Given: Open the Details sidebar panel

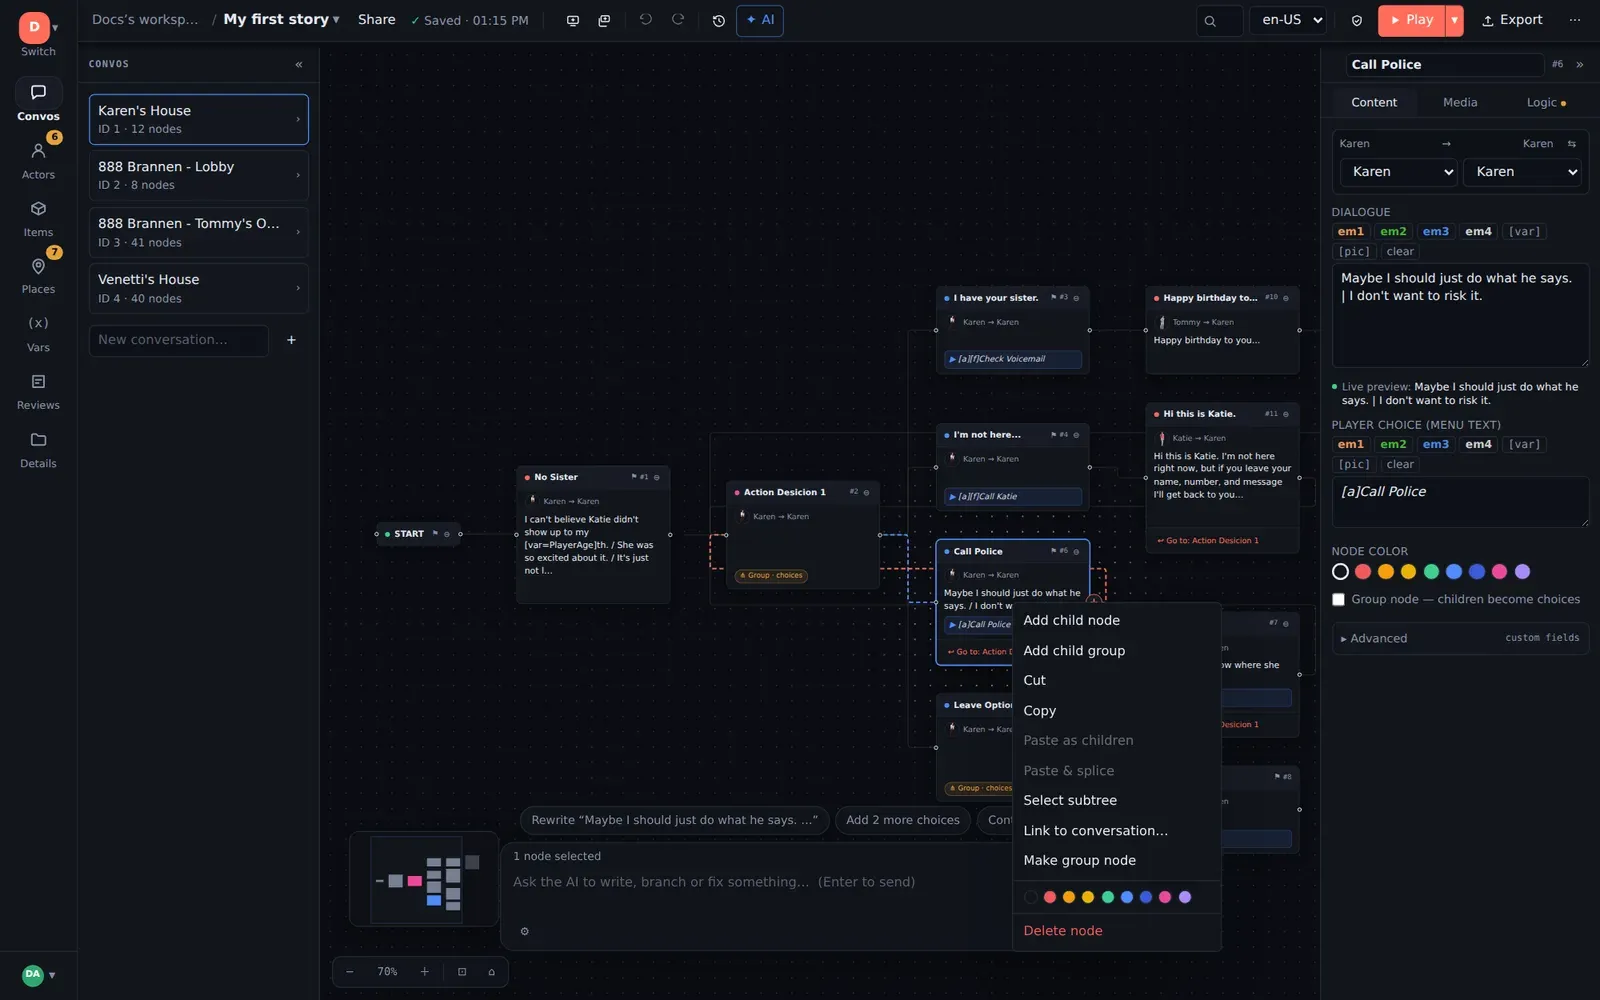Looking at the screenshot, I should pyautogui.click(x=38, y=449).
